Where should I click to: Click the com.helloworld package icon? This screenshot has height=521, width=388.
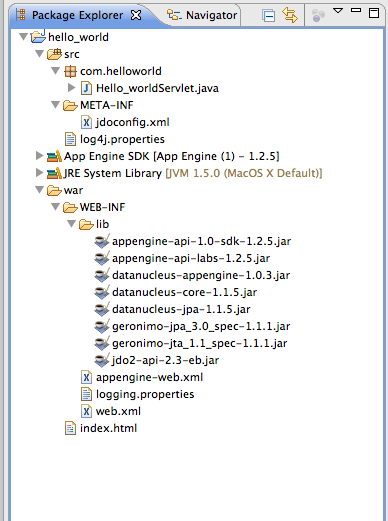(70, 71)
